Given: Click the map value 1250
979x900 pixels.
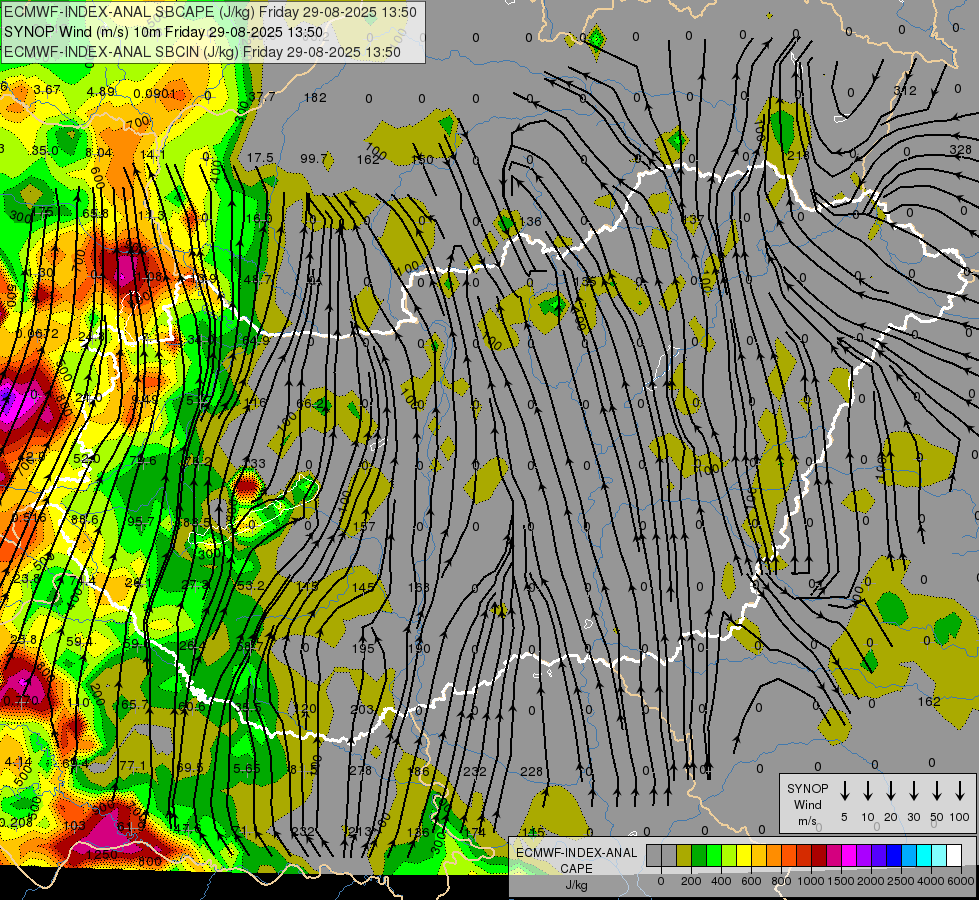Looking at the screenshot, I should (102, 855).
